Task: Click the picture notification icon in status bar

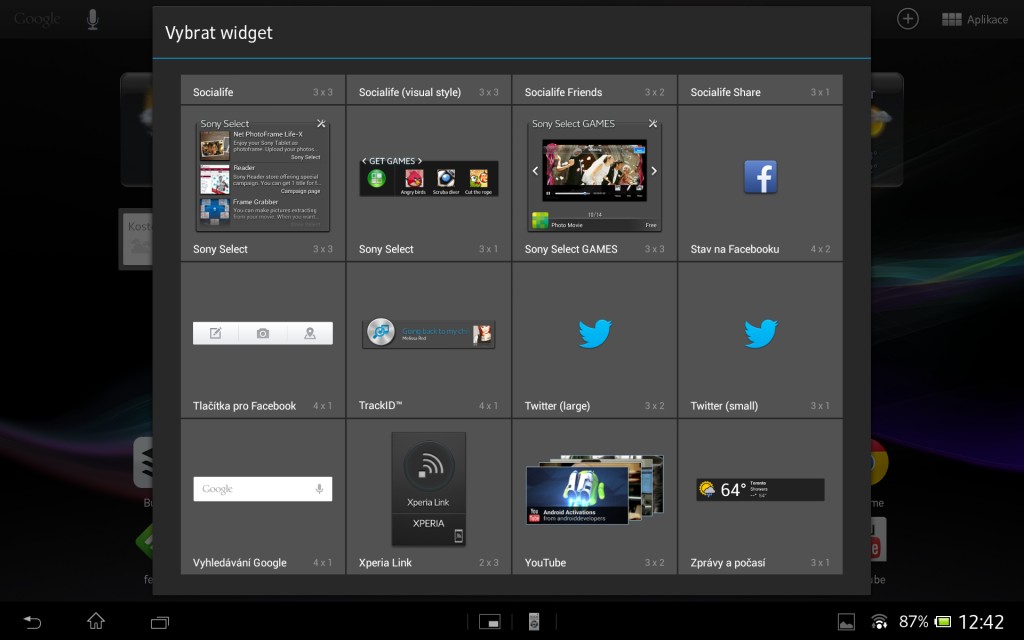Action: [x=846, y=622]
